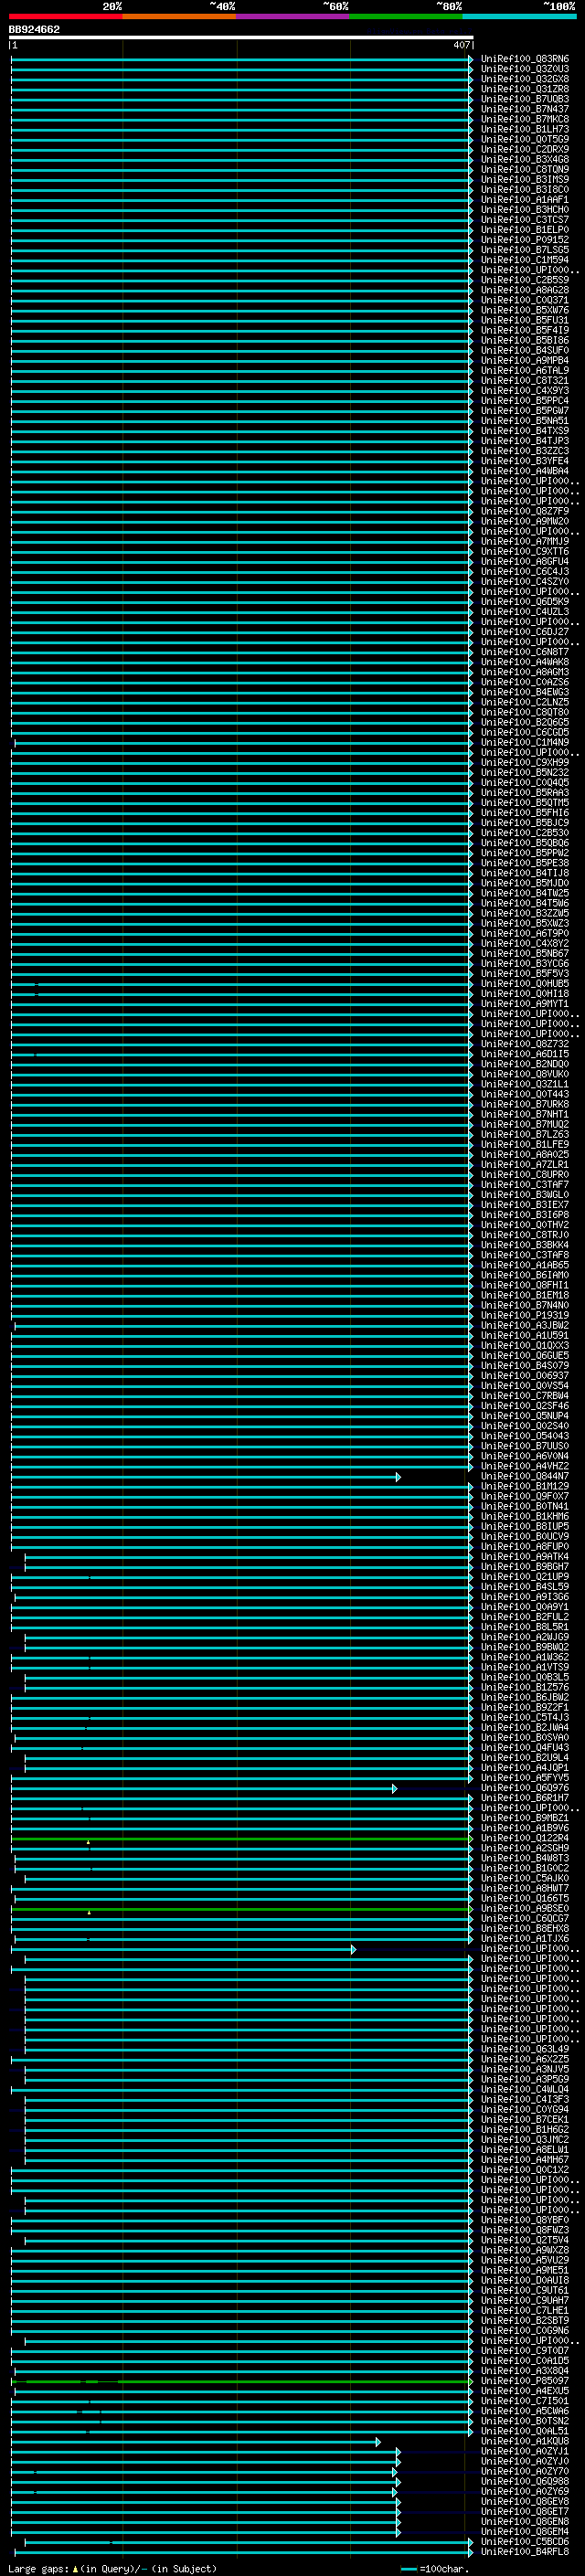
Task: Select hit UniRef100_Q8GEV8
Action: point(524,2502)
